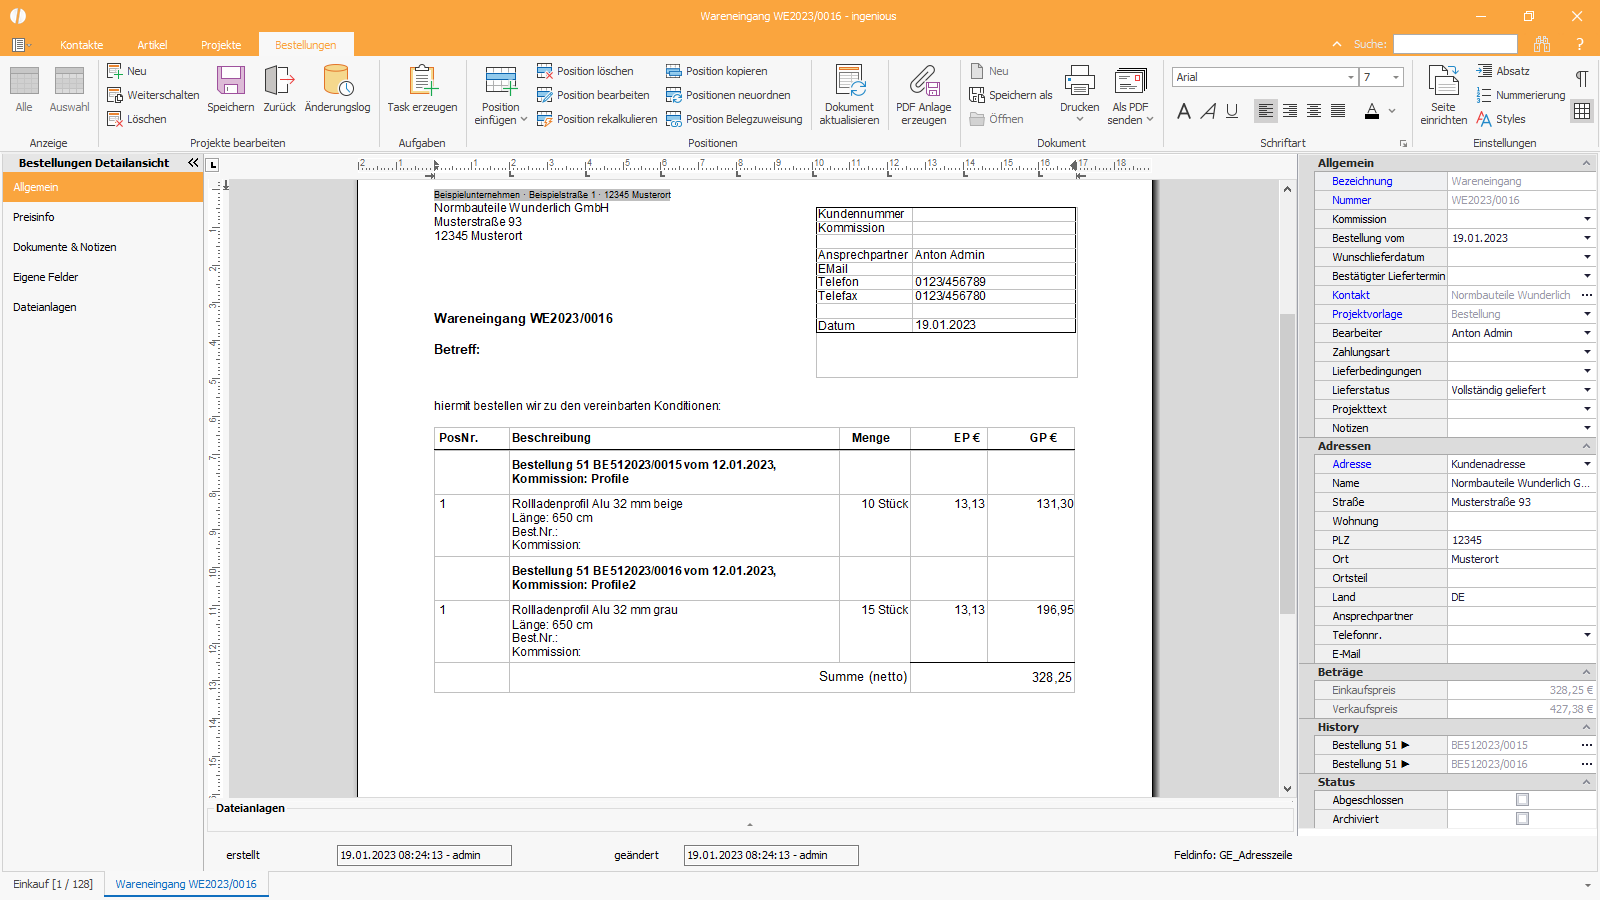Click Position einfügen icon
This screenshot has height=900, width=1600.
pos(501,80)
